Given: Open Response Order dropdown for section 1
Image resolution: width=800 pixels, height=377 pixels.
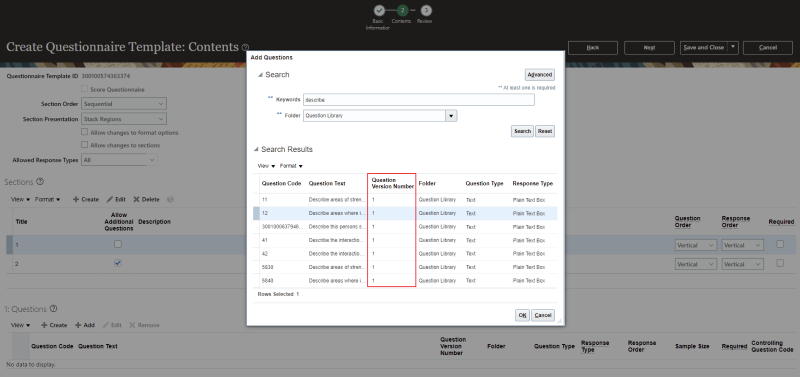Looking at the screenshot, I should pos(743,245).
